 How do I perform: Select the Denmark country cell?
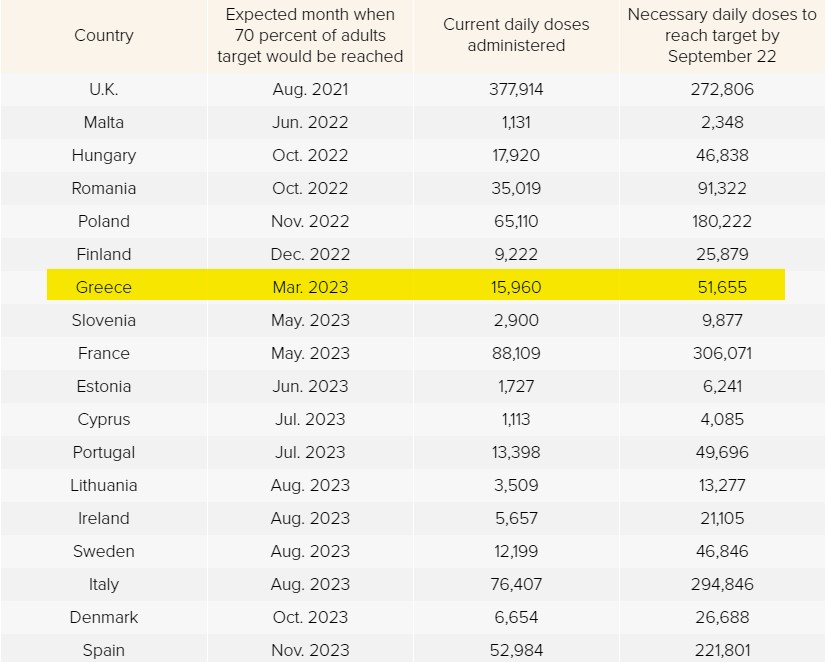click(x=104, y=617)
